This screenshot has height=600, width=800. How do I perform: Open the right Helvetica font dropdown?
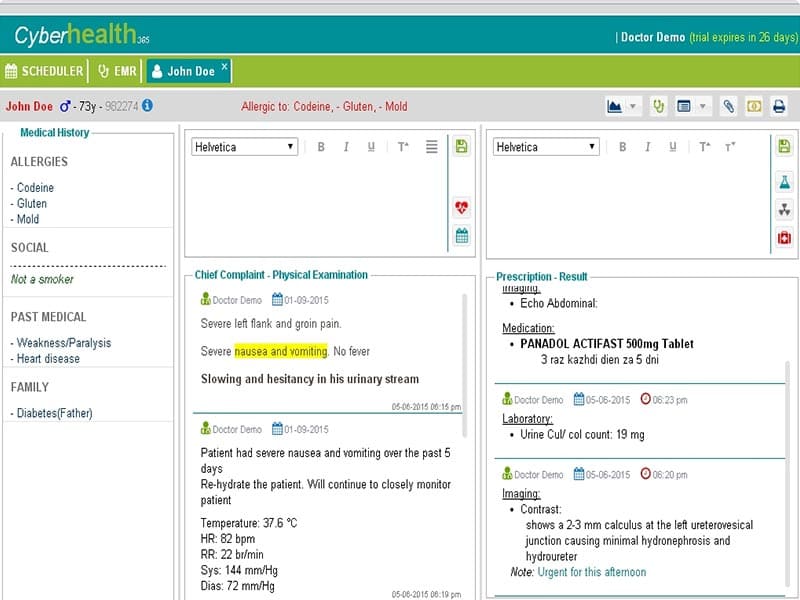point(546,147)
